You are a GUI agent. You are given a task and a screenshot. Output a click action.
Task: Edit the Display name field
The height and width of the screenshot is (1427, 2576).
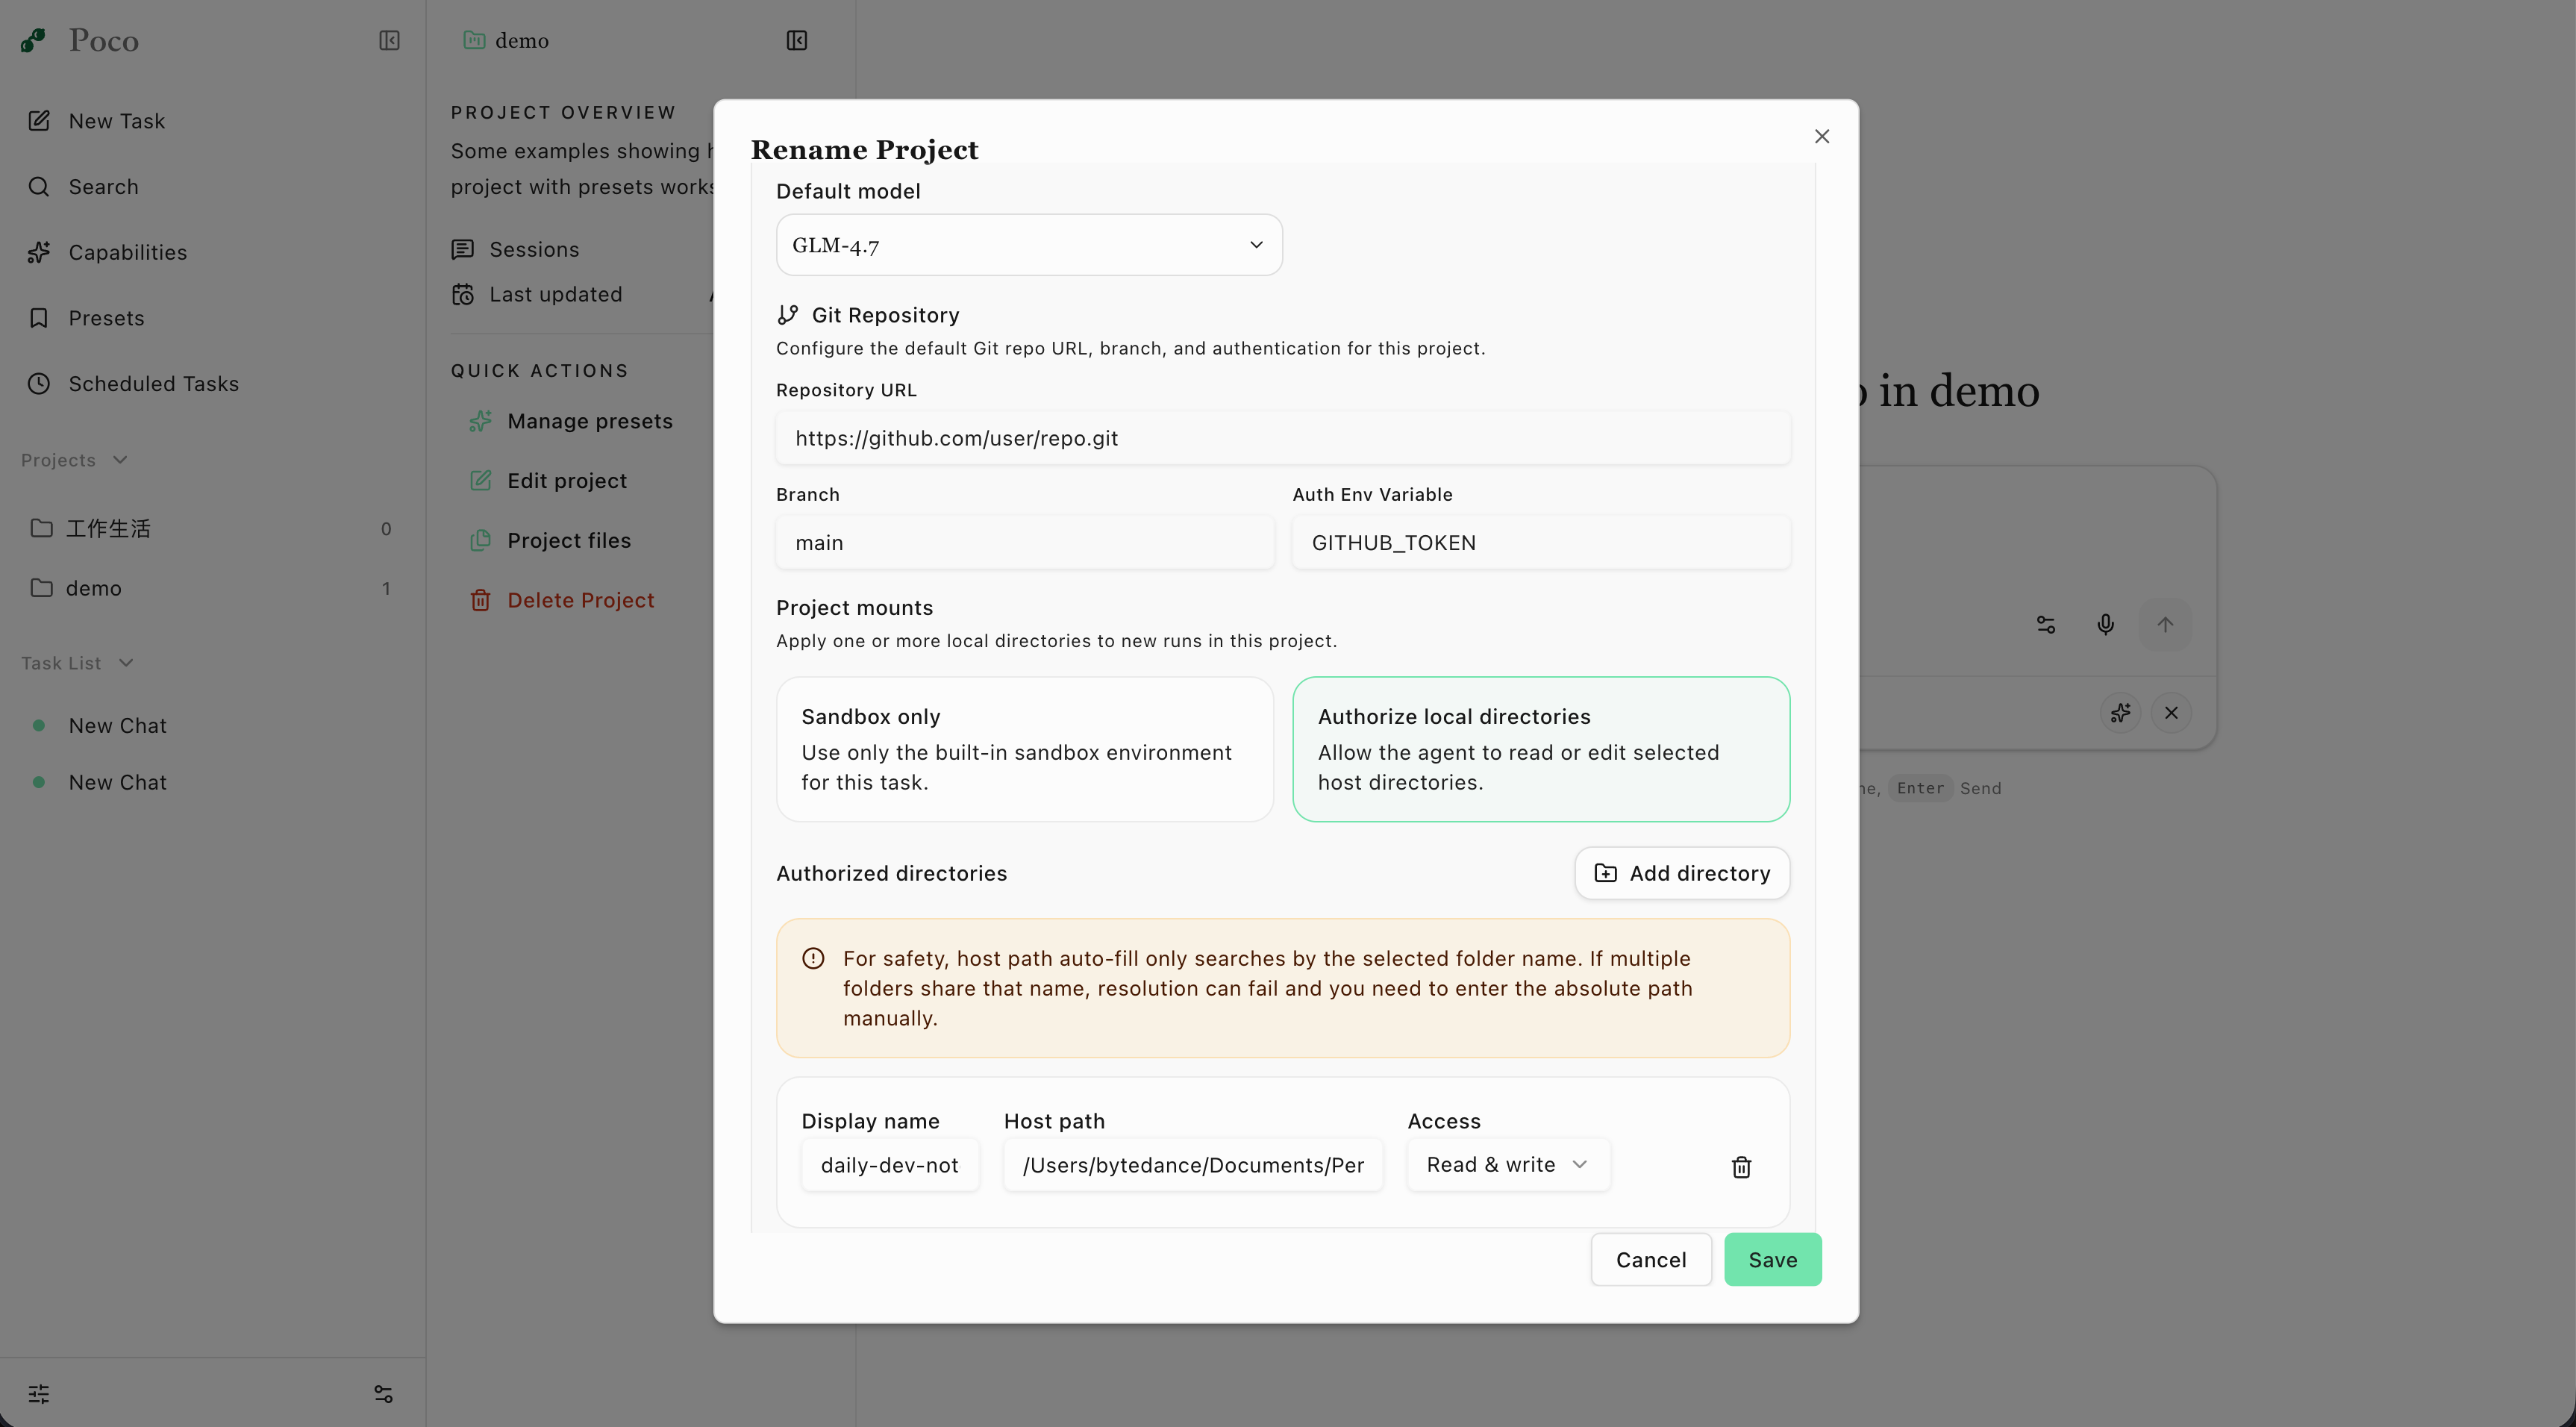[889, 1165]
